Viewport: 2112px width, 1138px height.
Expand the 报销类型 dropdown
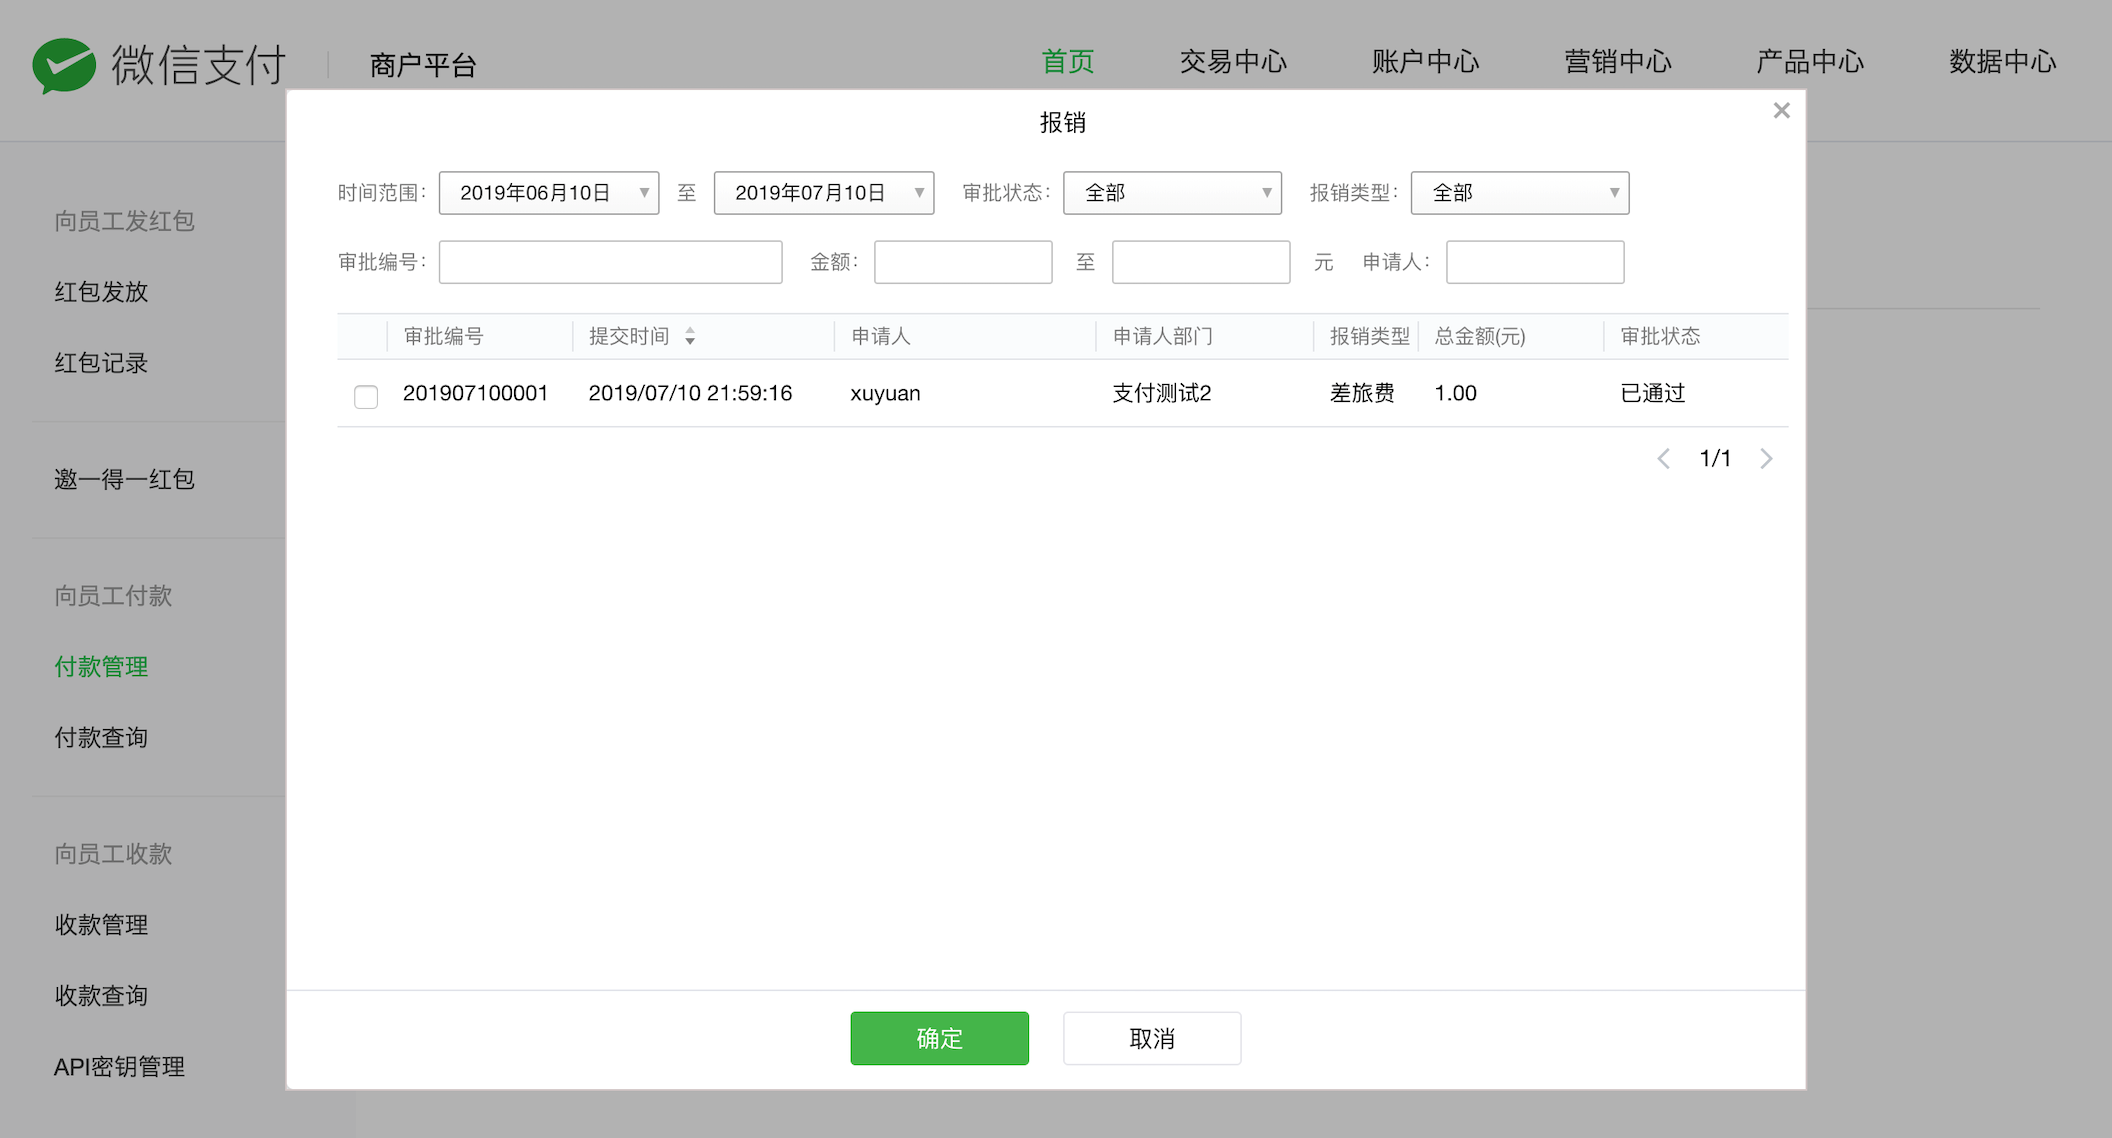[x=1520, y=193]
